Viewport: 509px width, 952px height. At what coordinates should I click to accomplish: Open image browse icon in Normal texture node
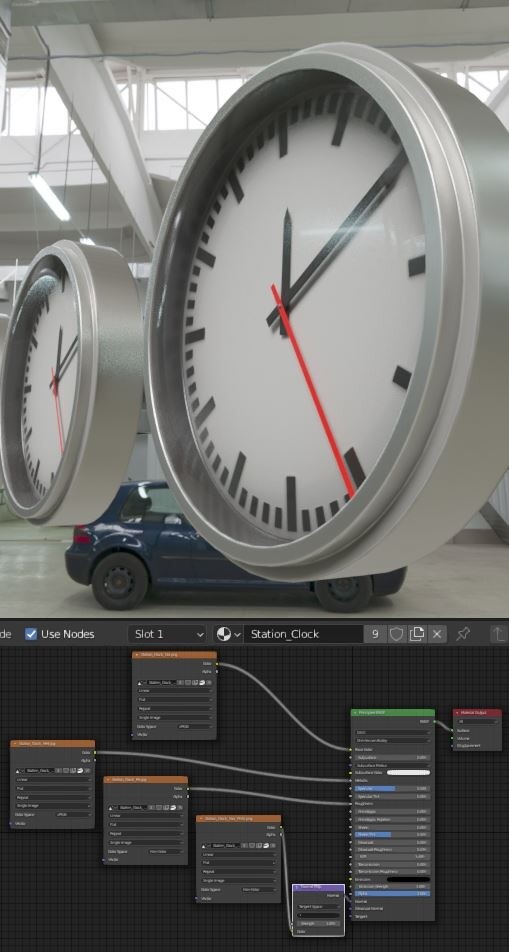click(205, 846)
